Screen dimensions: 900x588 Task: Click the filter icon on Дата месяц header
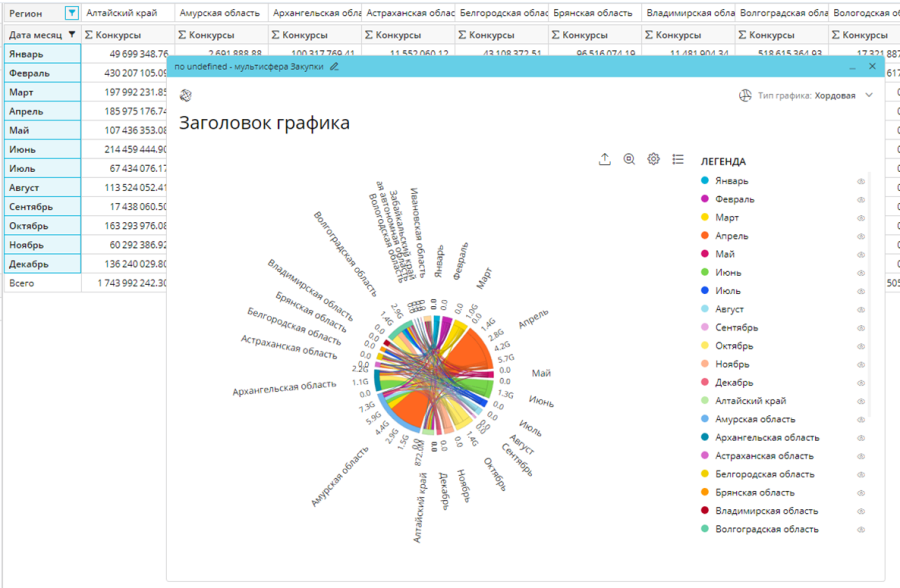[x=71, y=34]
